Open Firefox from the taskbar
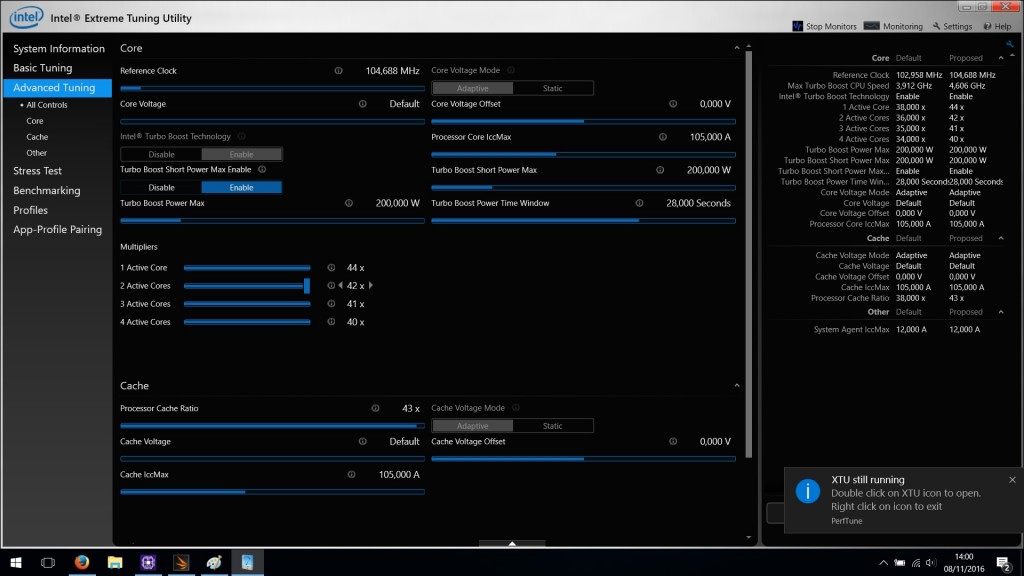This screenshot has width=1024, height=576. point(82,562)
